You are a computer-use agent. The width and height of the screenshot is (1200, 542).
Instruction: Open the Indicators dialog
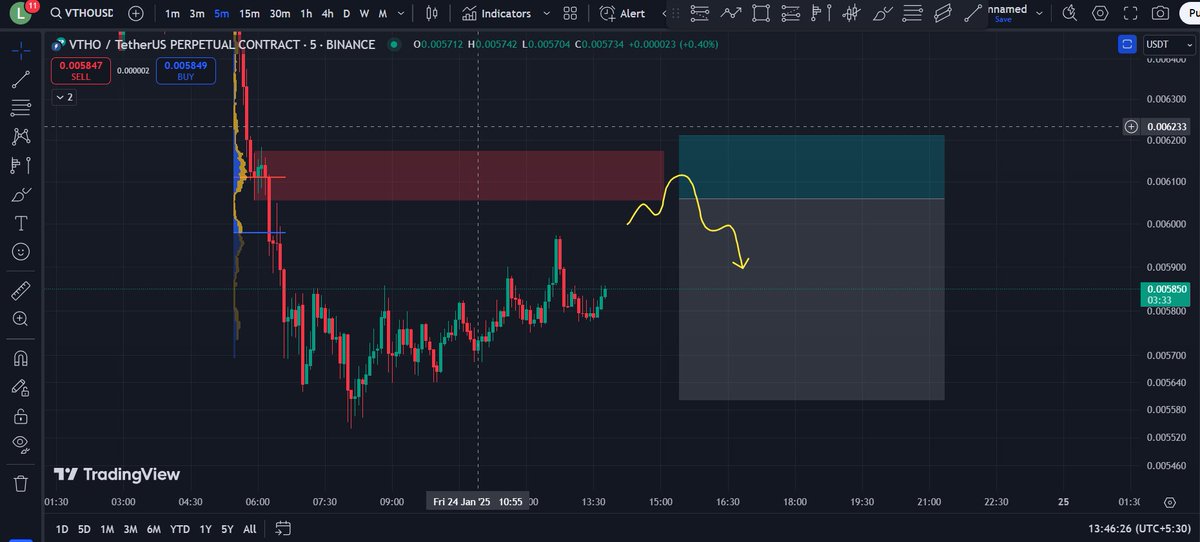tap(497, 14)
